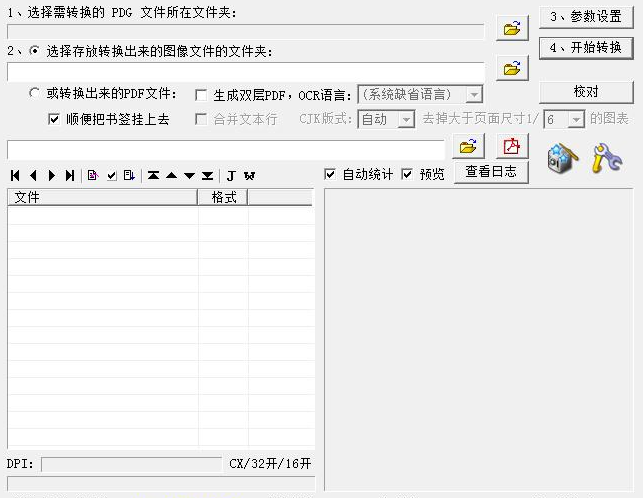Open the CJK版式 dropdown set to 自动
Screen dimensions: 643x498
point(406,119)
